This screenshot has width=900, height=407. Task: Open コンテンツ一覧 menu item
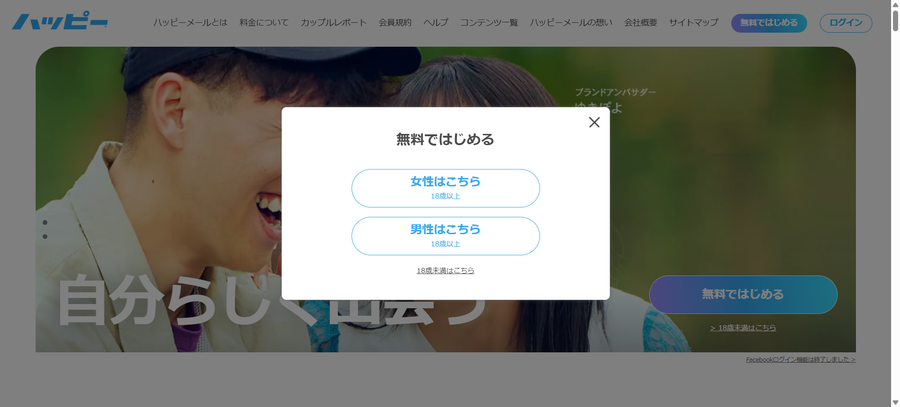[x=489, y=23]
